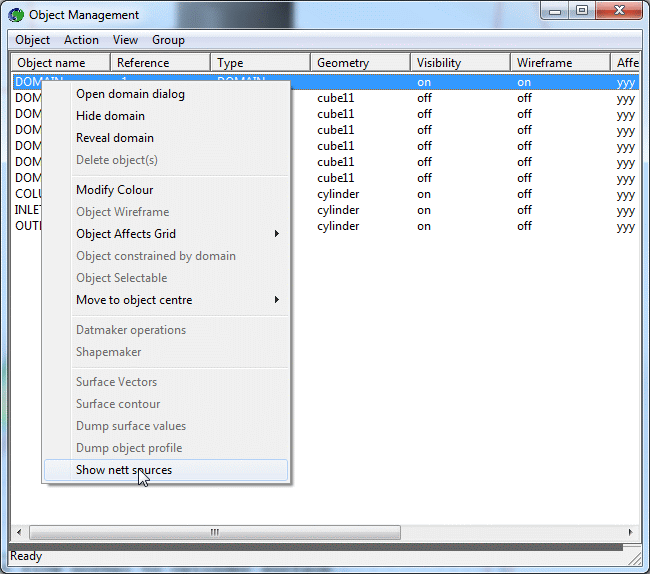This screenshot has height=574, width=650.
Task: Select 'Modify Colour' option
Action: click(x=115, y=190)
